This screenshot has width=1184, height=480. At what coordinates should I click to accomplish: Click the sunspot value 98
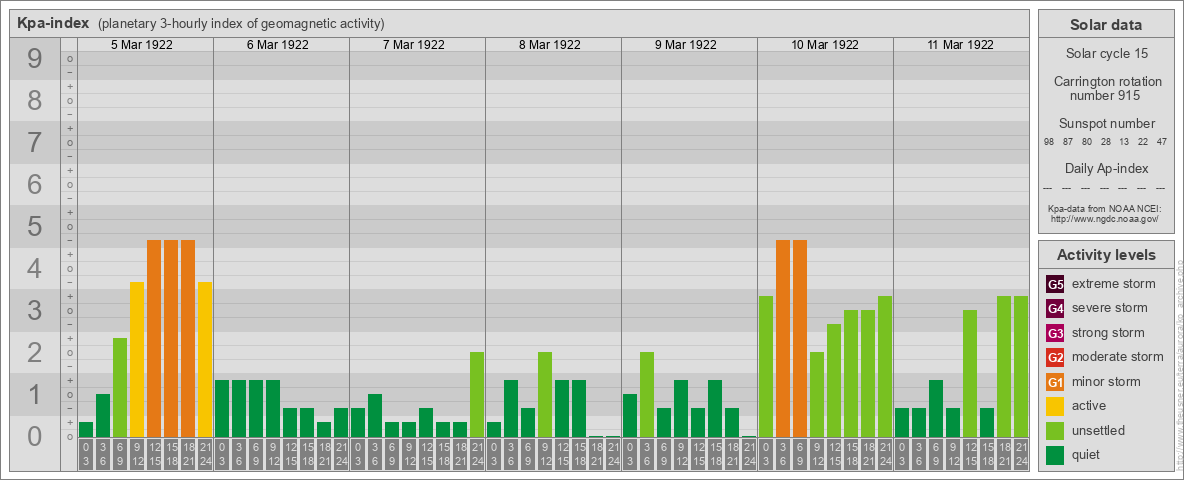click(1049, 143)
